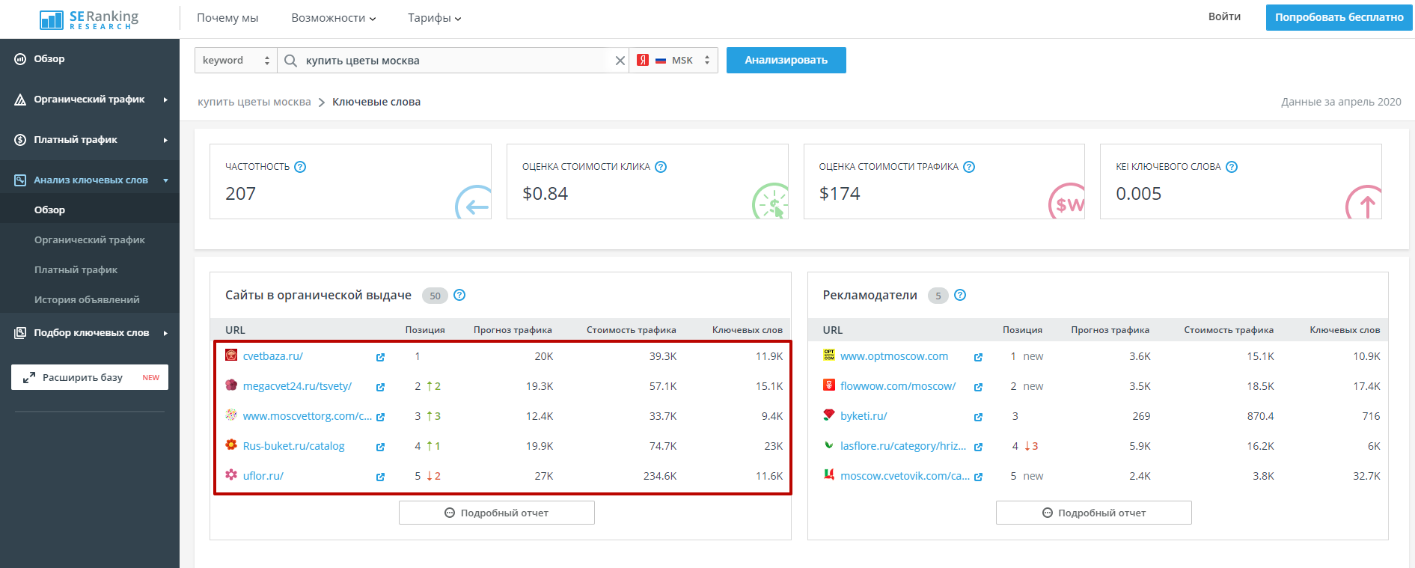Open the cvetbaza.ru/ link
Viewport: 1415px width, 568px height.
pyautogui.click(x=273, y=357)
